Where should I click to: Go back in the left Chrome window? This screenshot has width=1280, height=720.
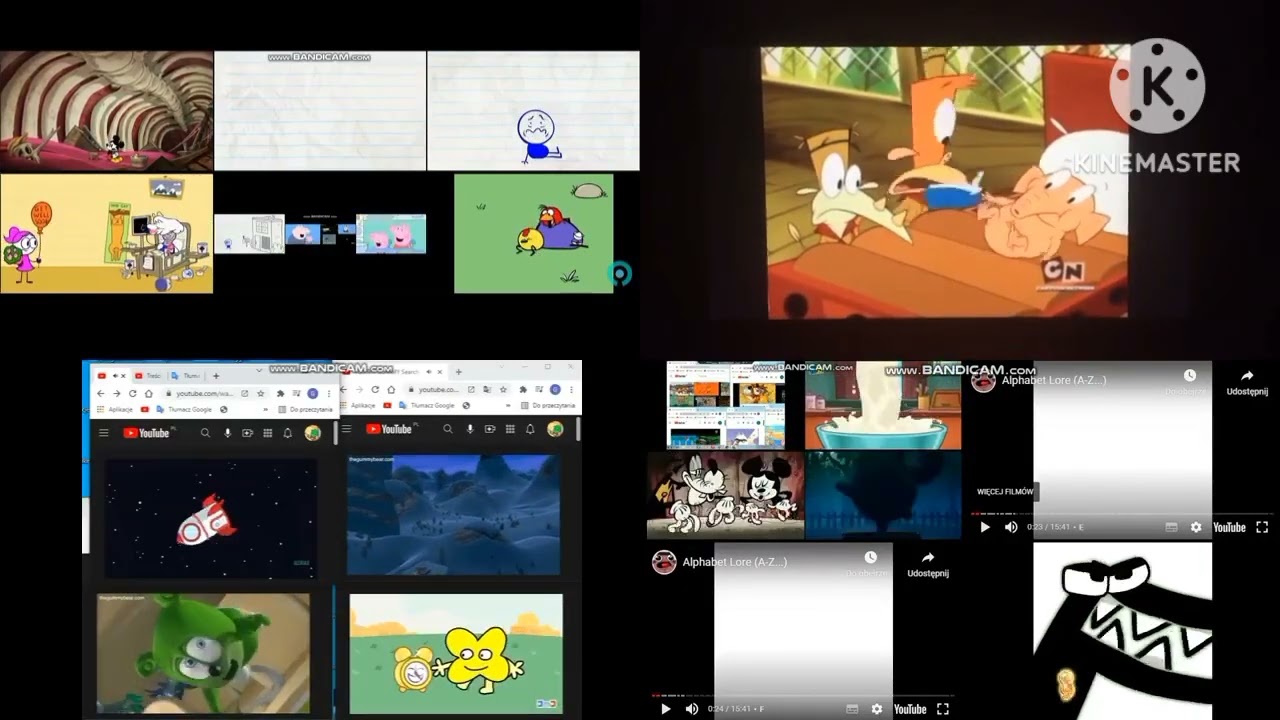(100, 393)
